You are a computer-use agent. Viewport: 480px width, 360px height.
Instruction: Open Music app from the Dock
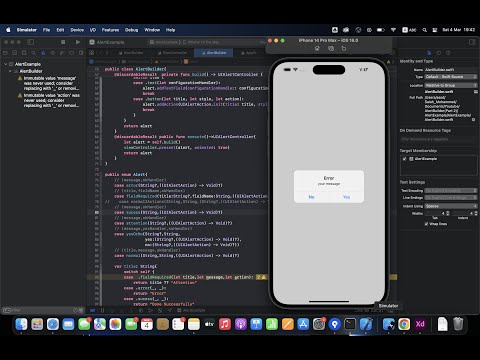tap(225, 324)
